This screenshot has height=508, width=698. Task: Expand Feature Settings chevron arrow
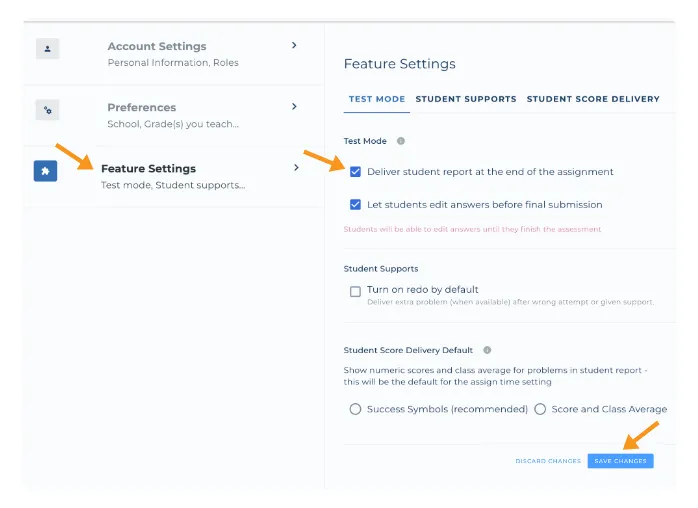(x=296, y=168)
